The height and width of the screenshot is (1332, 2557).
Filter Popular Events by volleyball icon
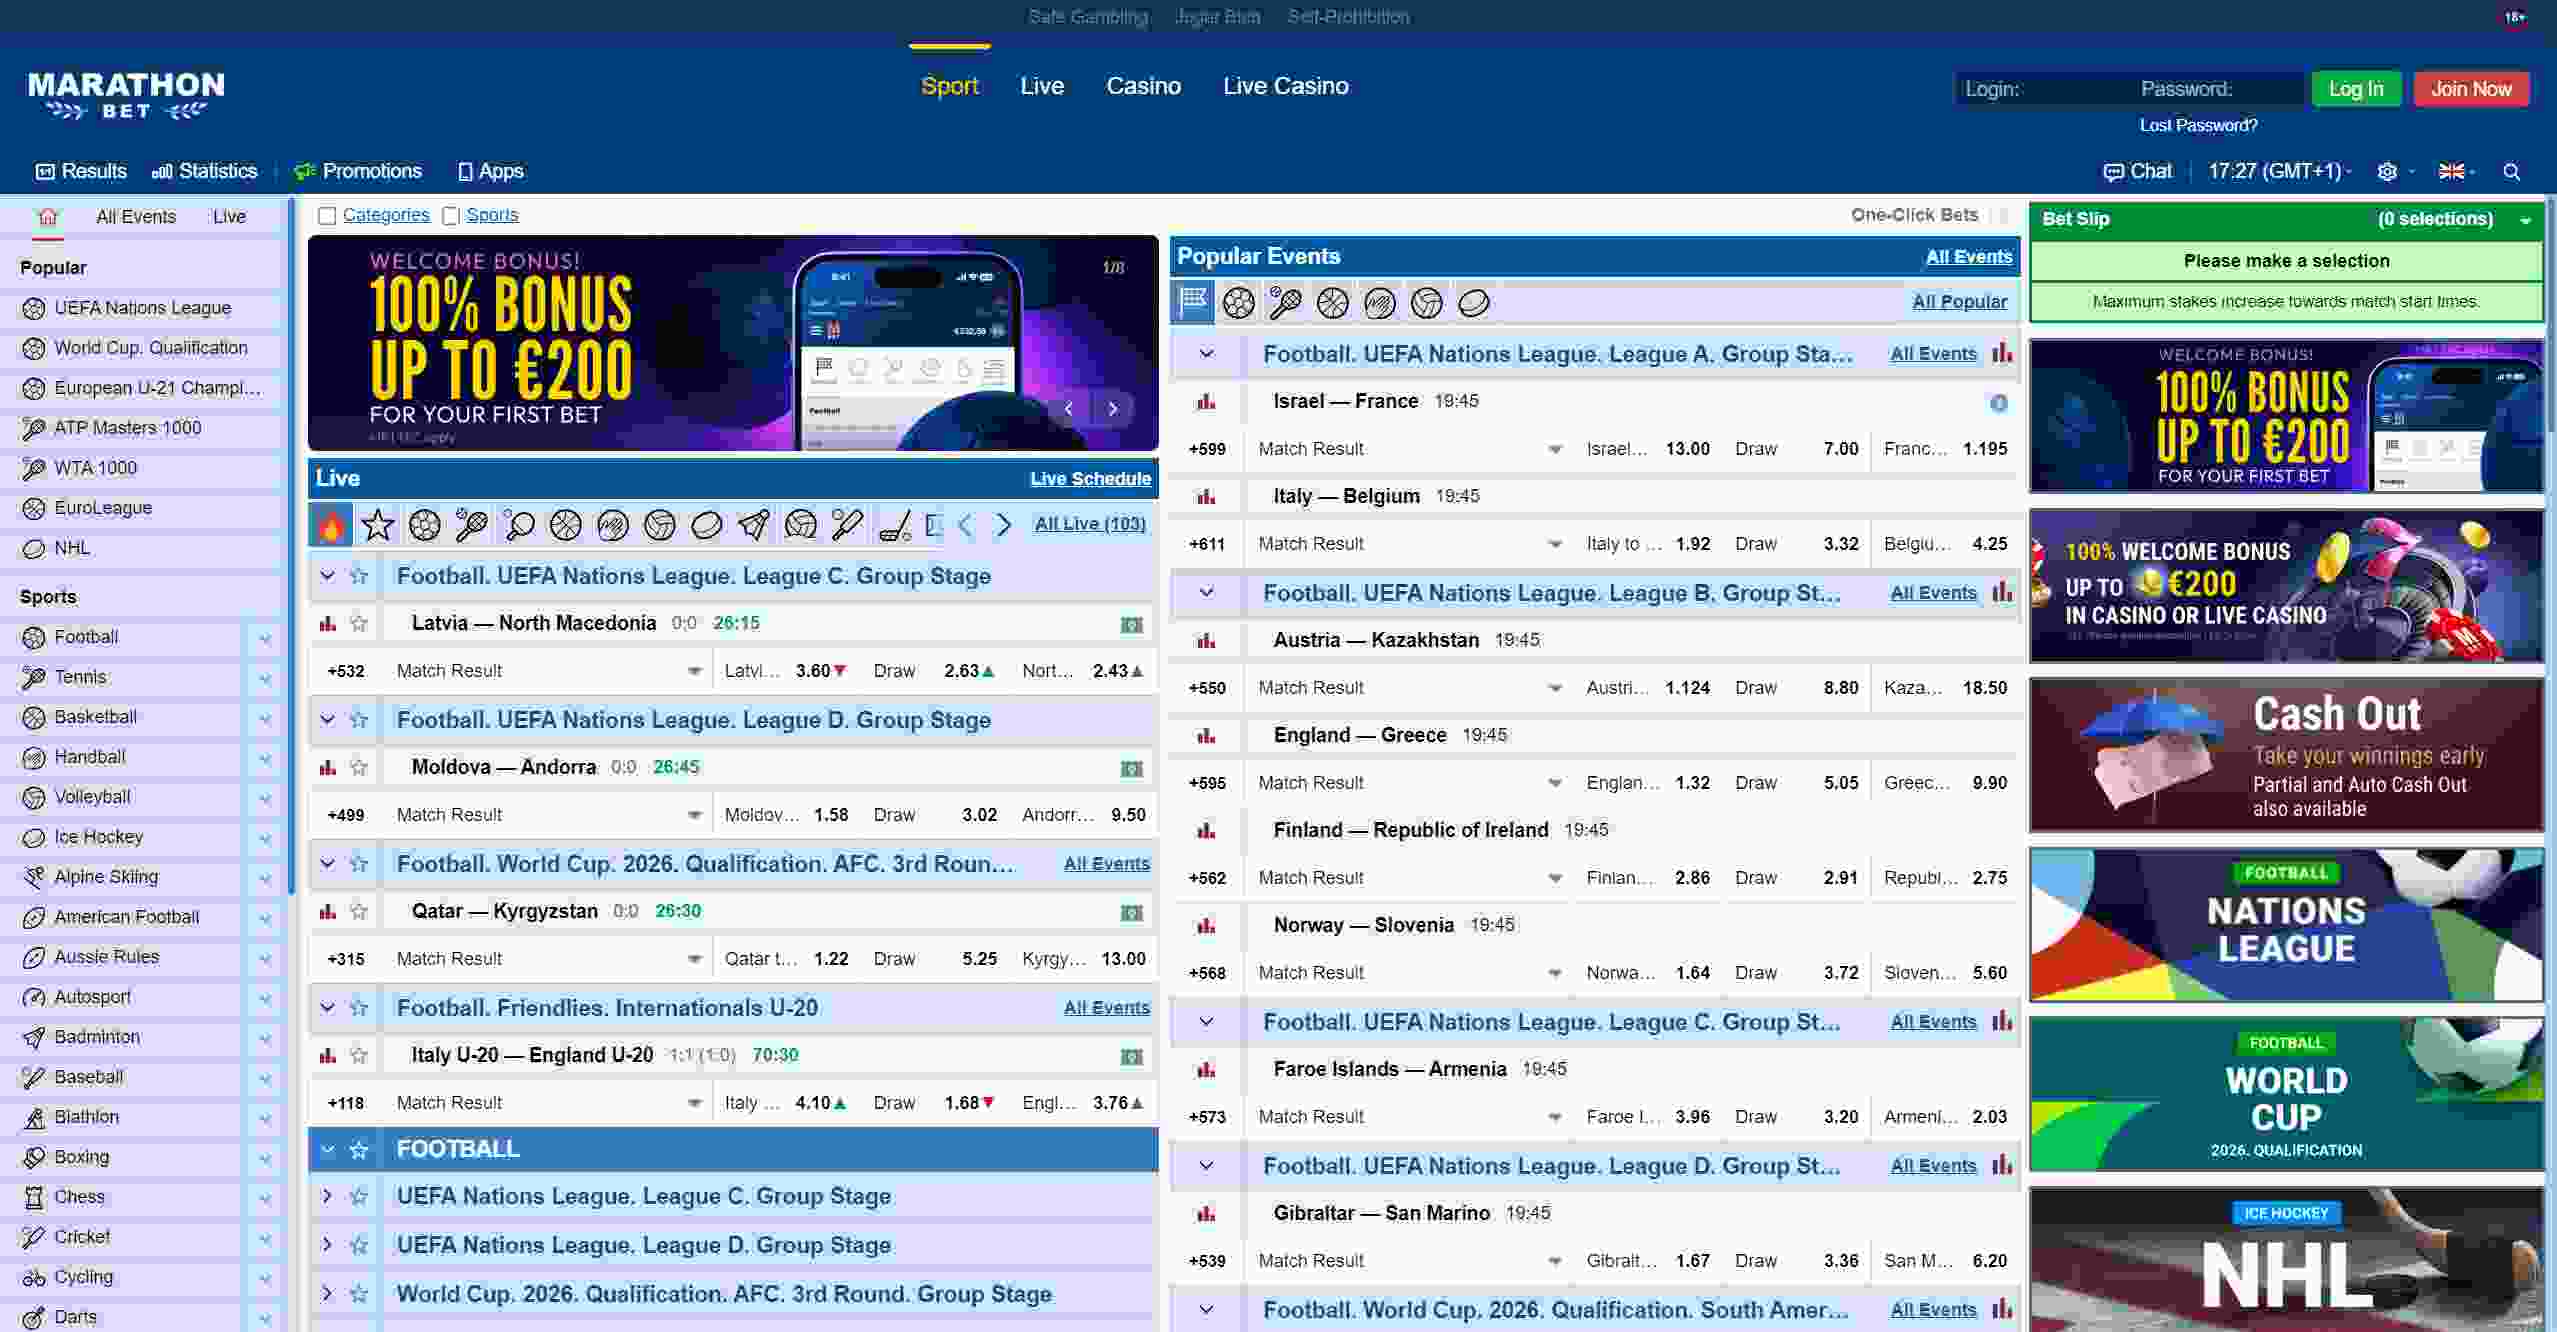point(1427,302)
